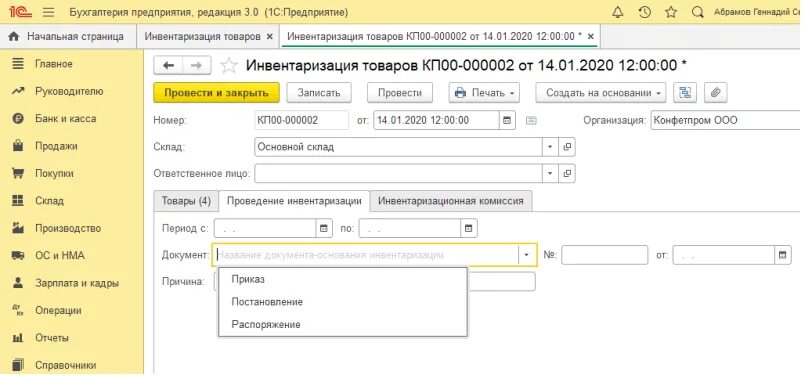The width and height of the screenshot is (803, 376).
Task: Expand Склад dropdown arrow
Action: (551, 147)
